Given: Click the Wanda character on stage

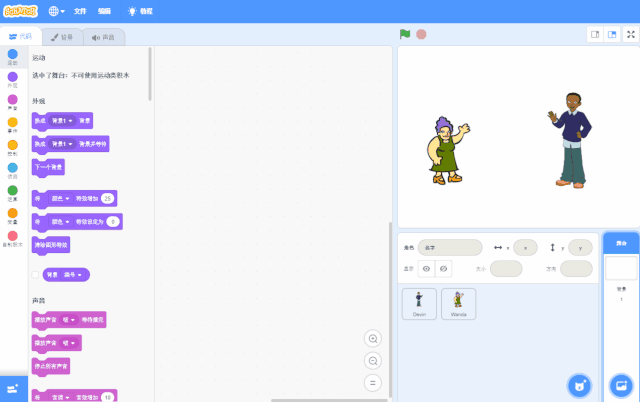Looking at the screenshot, I should pos(448,150).
